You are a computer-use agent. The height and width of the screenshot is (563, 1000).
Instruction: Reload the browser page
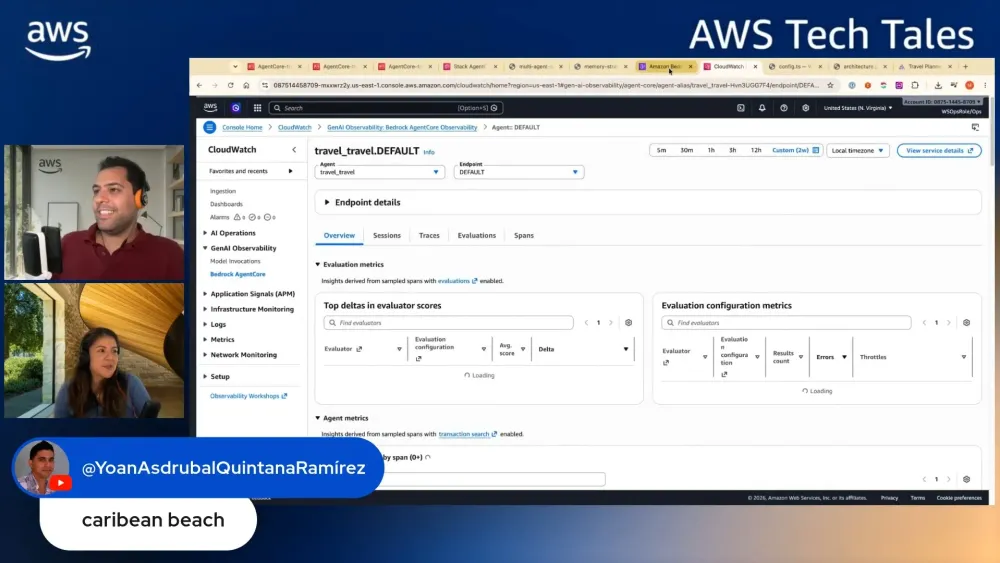[230, 85]
